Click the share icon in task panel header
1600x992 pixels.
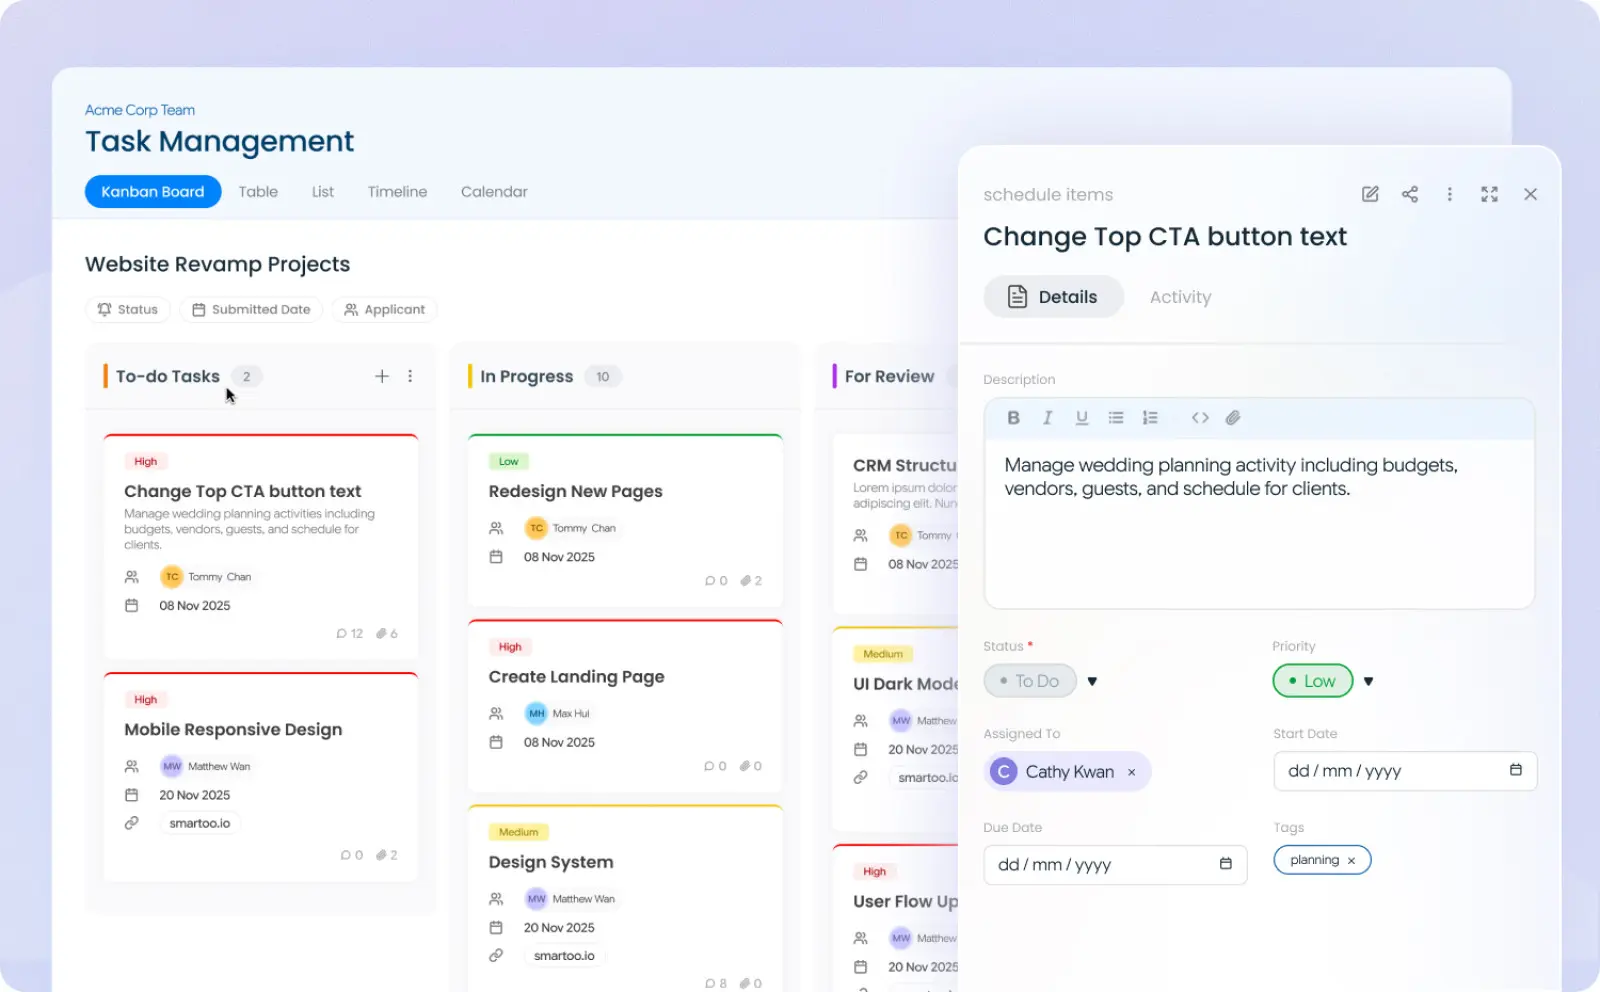(1410, 194)
